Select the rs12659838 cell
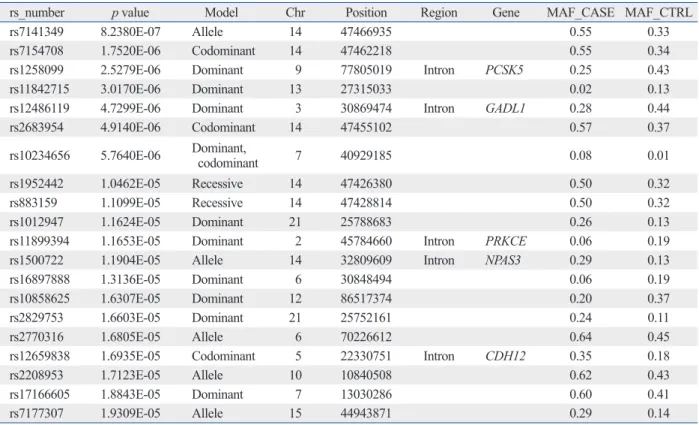This screenshot has height=425, width=699. (39, 356)
